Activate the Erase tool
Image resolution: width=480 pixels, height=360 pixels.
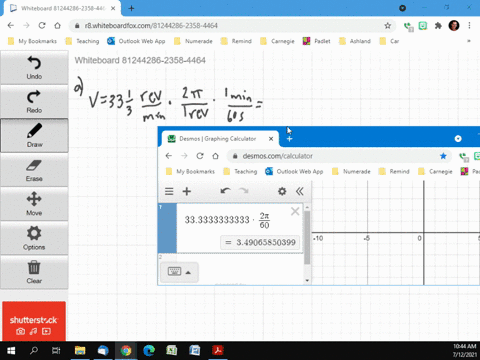[34, 170]
